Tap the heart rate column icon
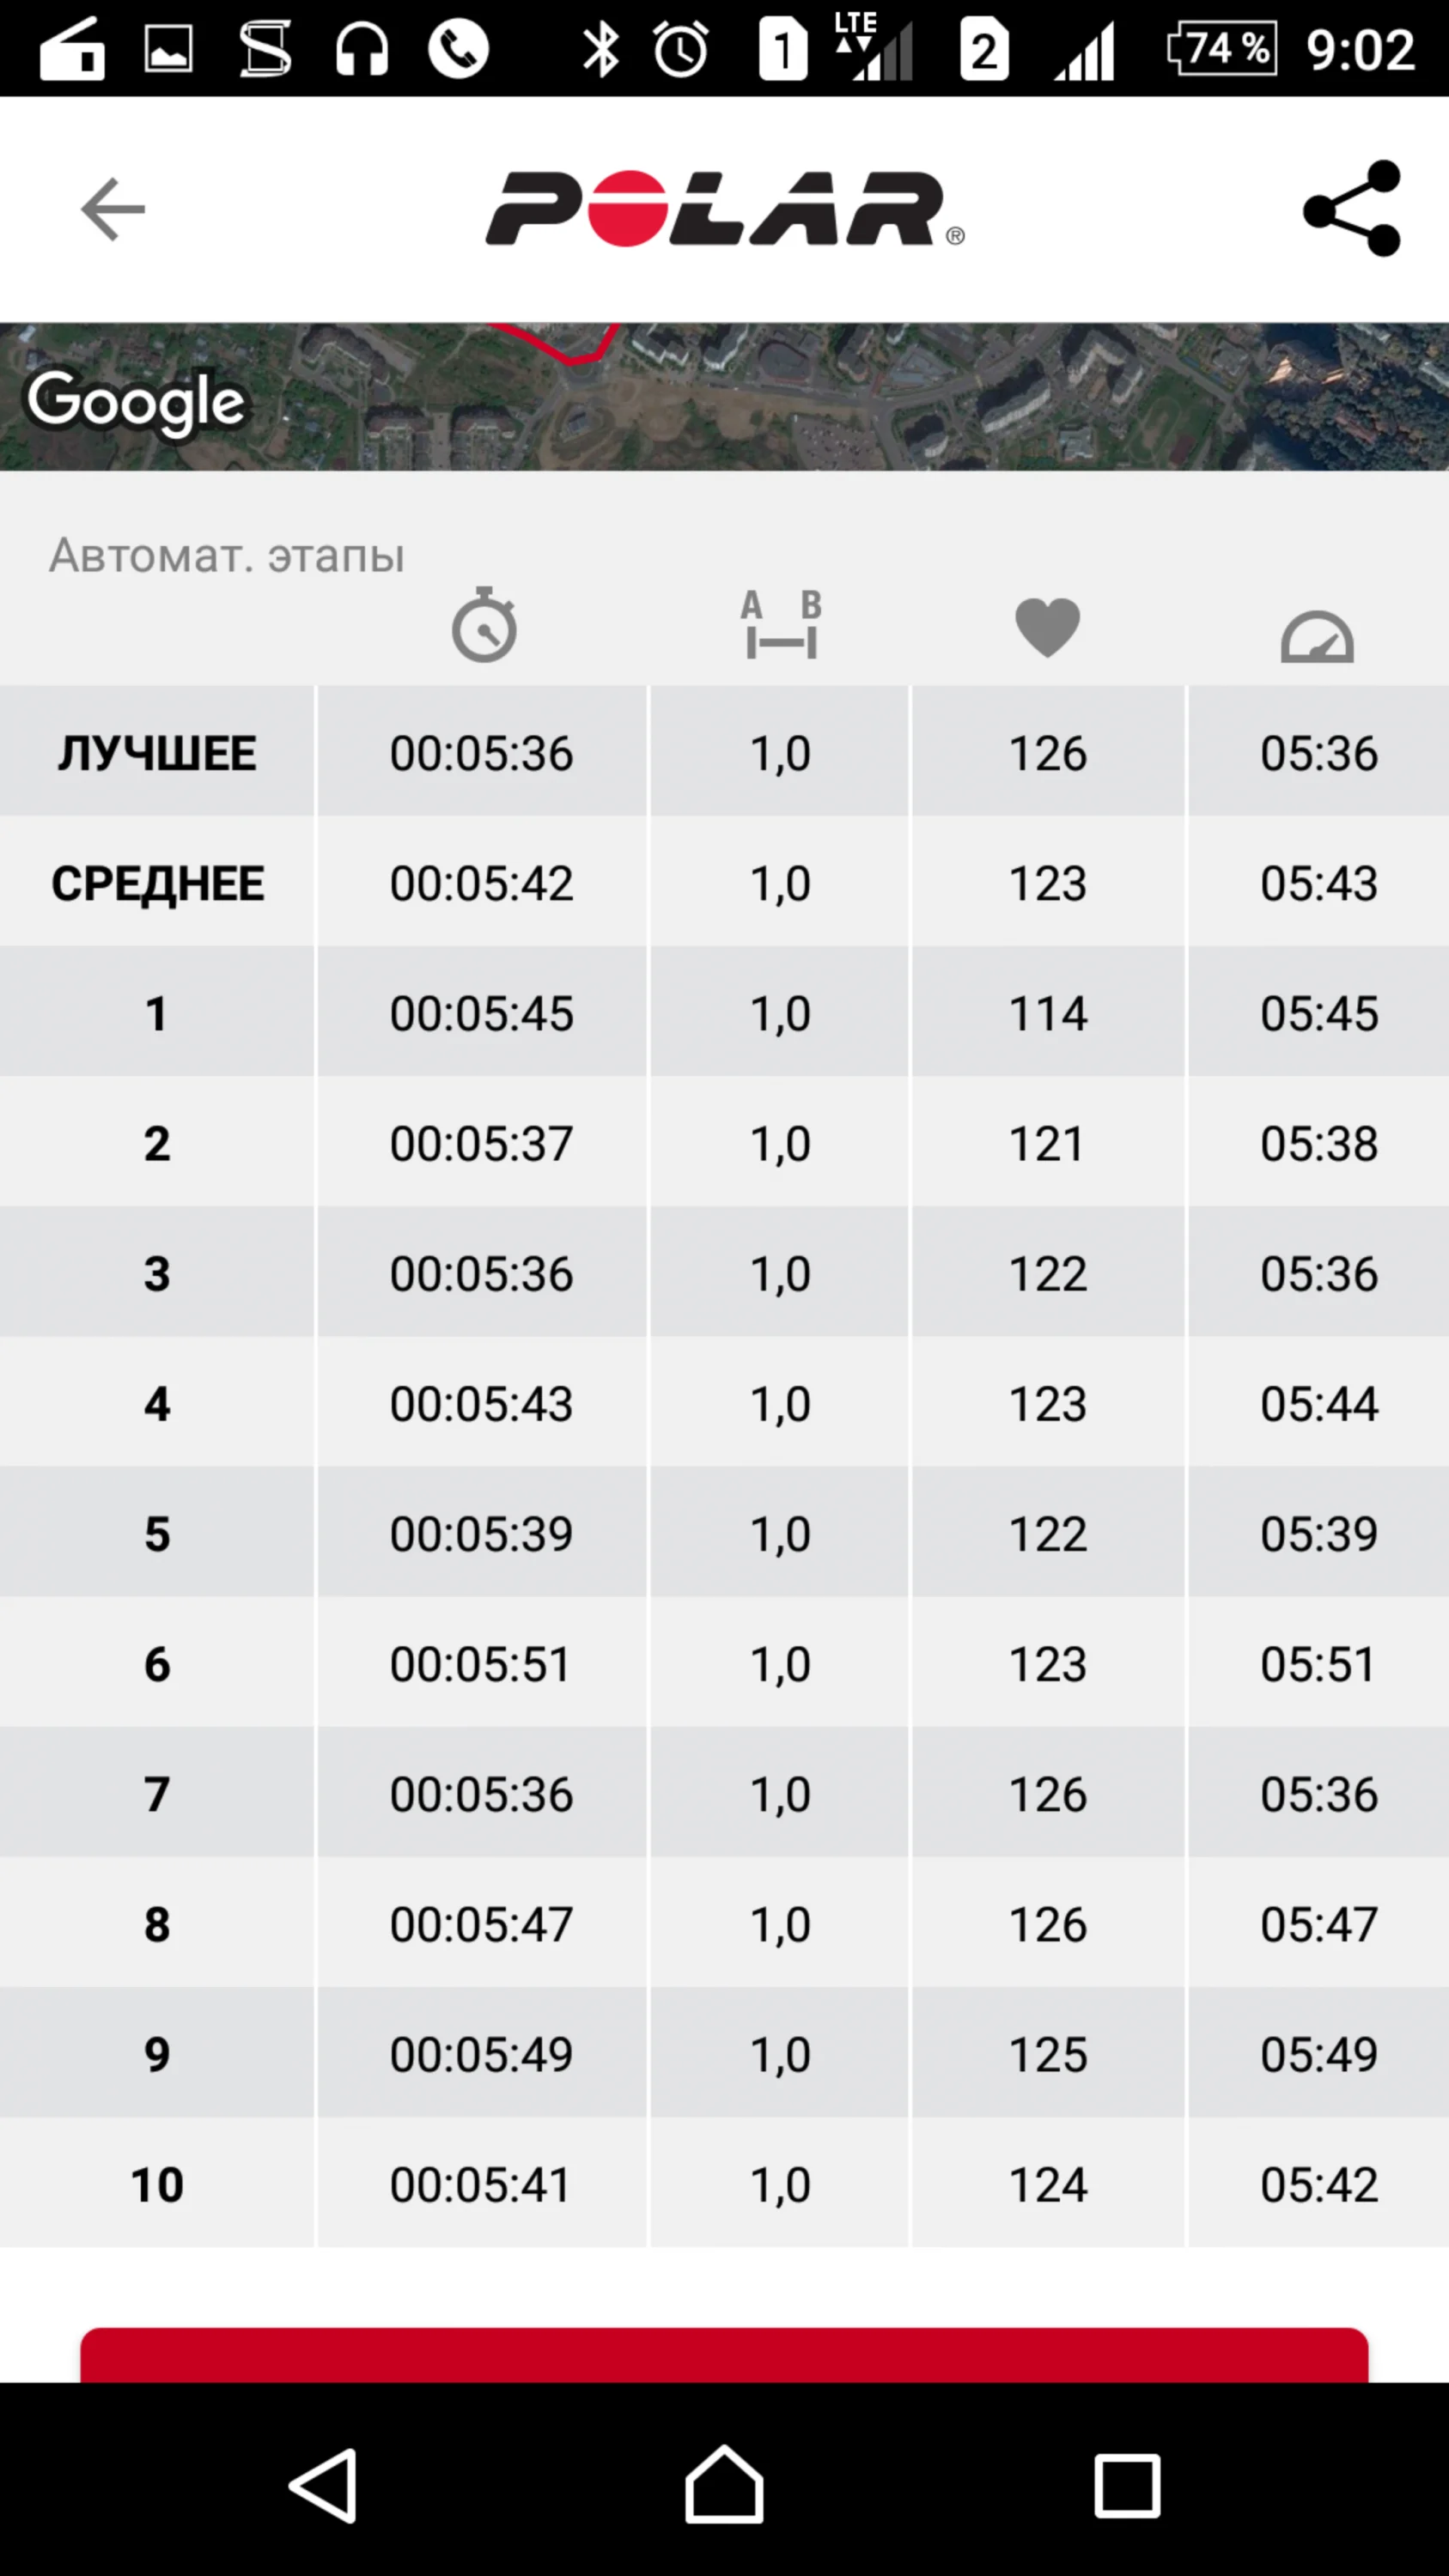The height and width of the screenshot is (2576, 1449). click(x=1047, y=628)
